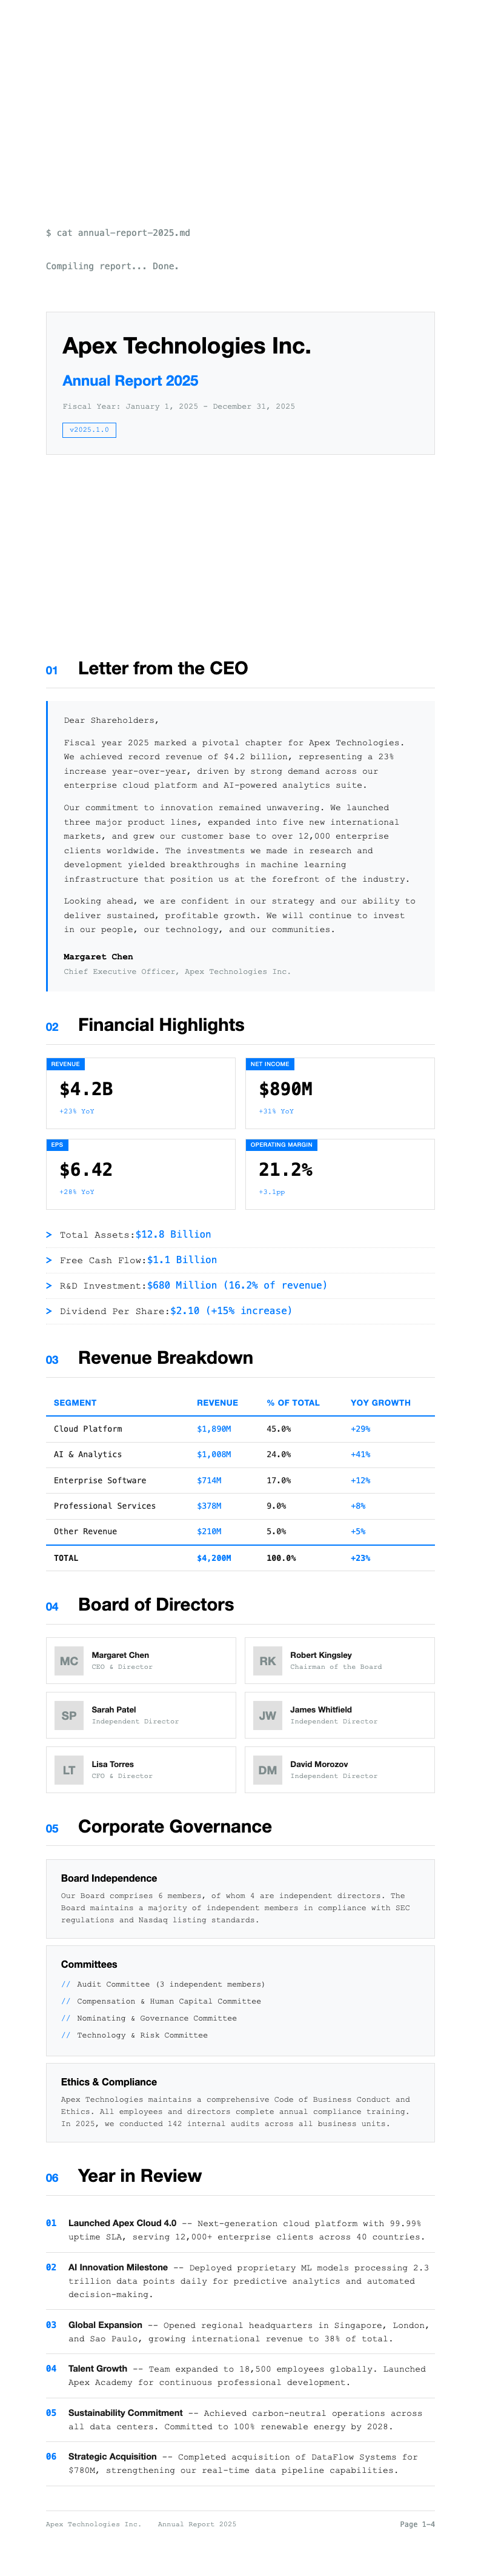Click the $1.1 Billion free cash flow value
Screen dimensions: 481x2576
click(182, 1260)
